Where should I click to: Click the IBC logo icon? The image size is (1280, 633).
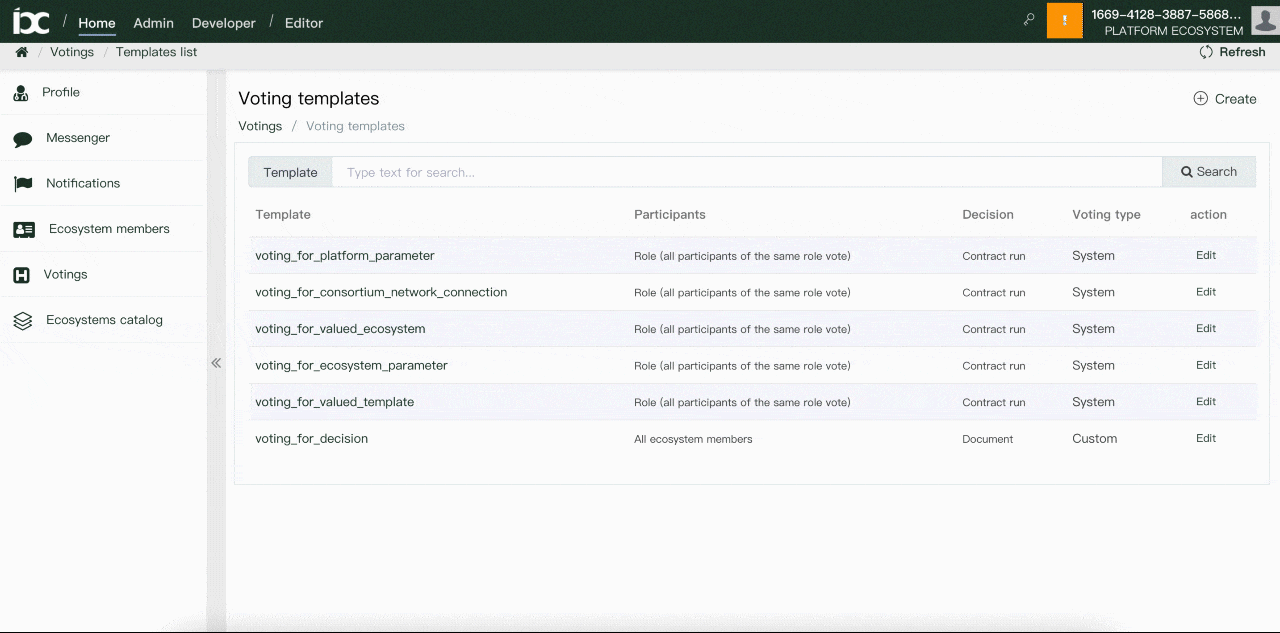click(x=30, y=21)
